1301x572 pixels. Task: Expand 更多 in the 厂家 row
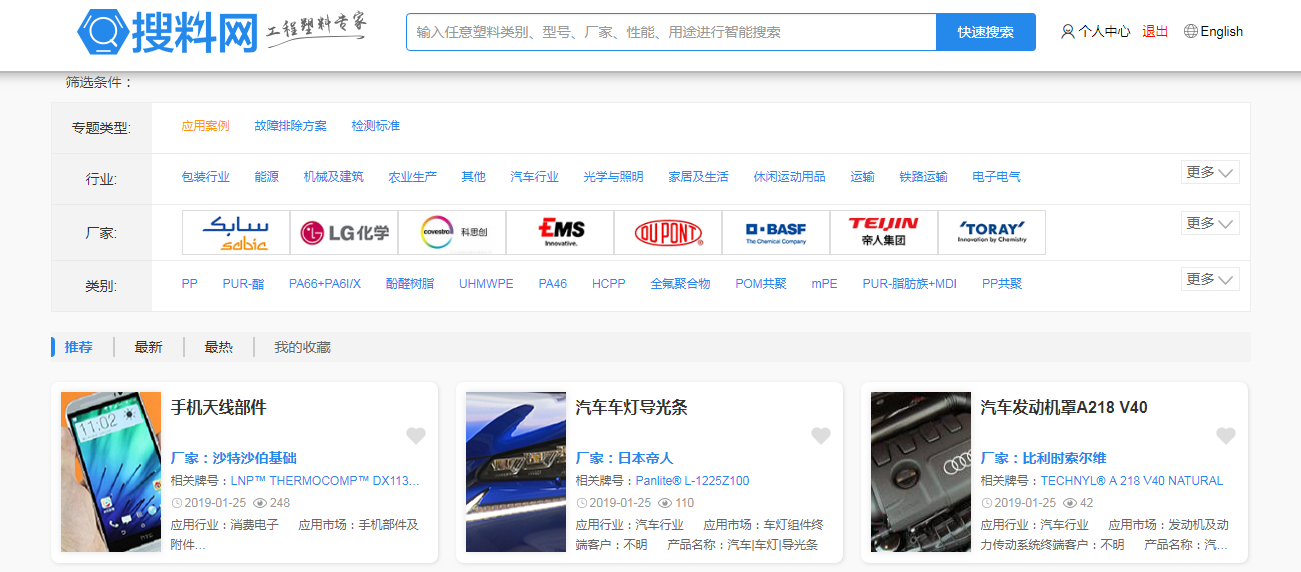[1210, 223]
